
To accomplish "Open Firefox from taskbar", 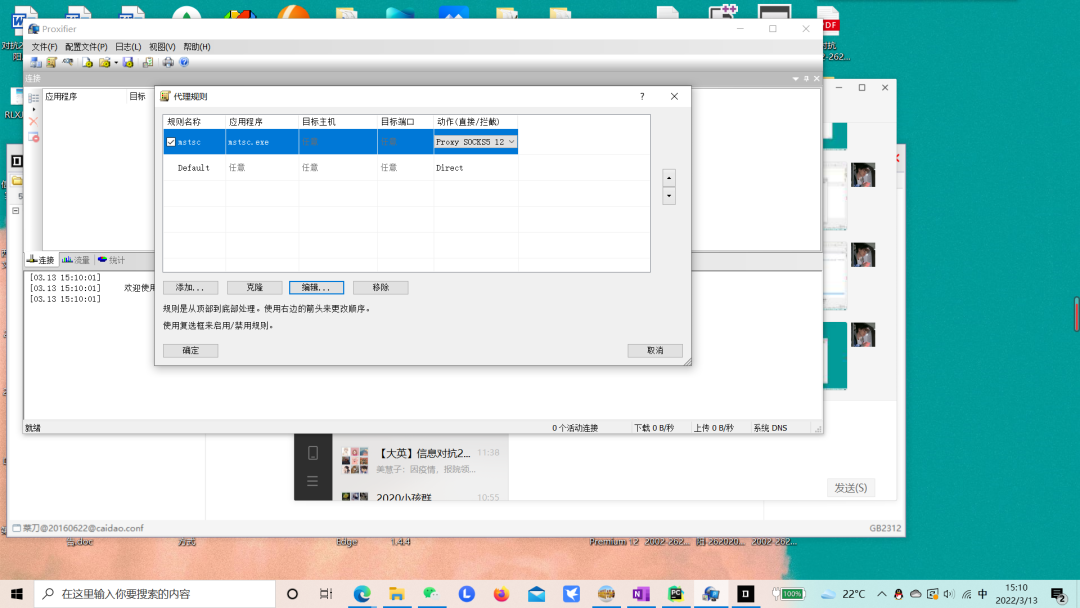I will (501, 594).
